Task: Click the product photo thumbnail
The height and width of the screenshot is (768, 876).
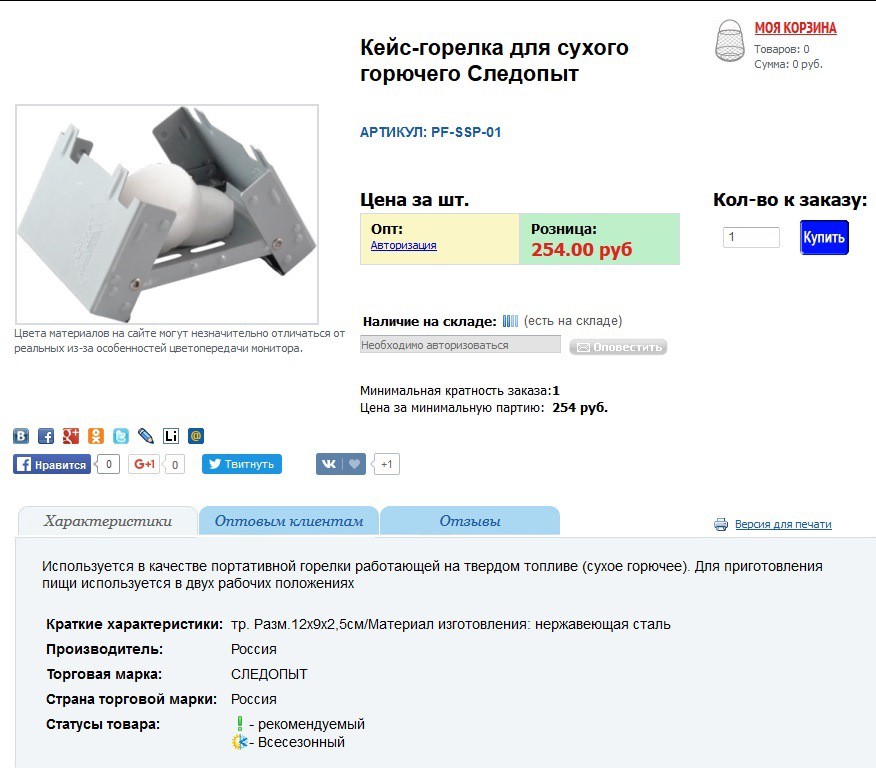Action: click(x=167, y=214)
